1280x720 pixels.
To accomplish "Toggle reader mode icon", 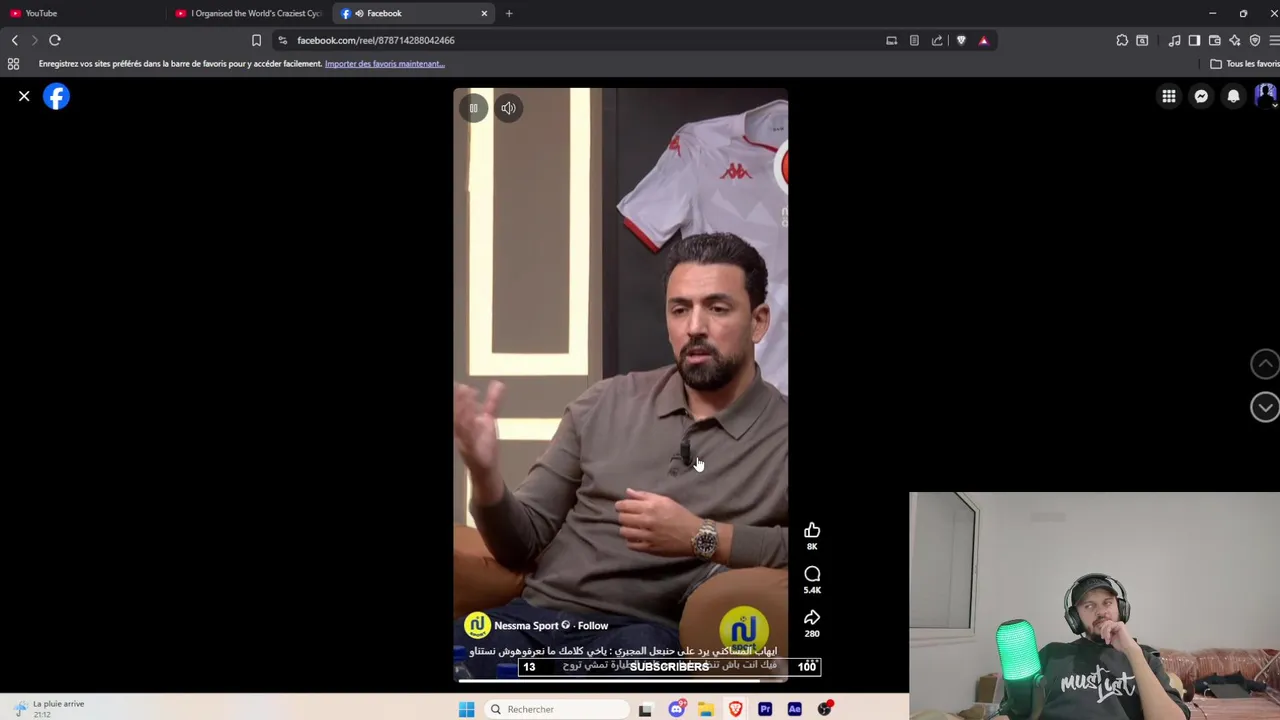I will [914, 40].
